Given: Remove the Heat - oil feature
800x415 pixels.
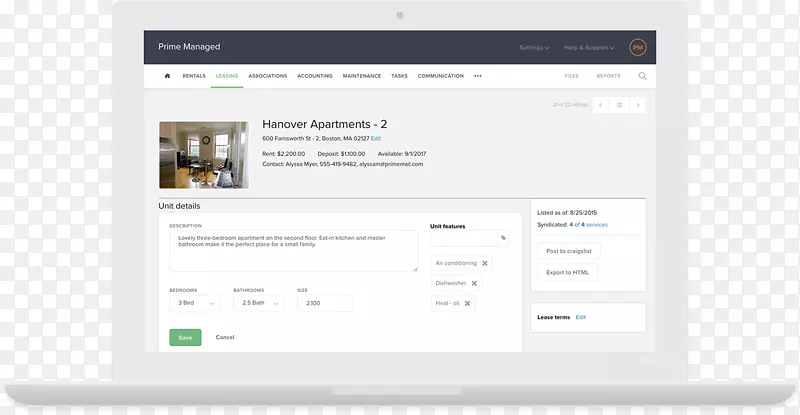Looking at the screenshot, I should [x=467, y=303].
